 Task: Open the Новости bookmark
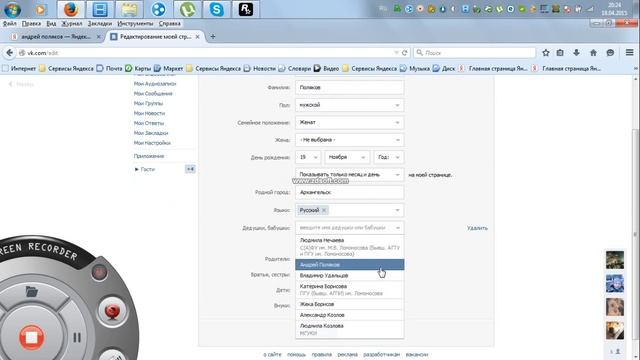tap(260, 69)
